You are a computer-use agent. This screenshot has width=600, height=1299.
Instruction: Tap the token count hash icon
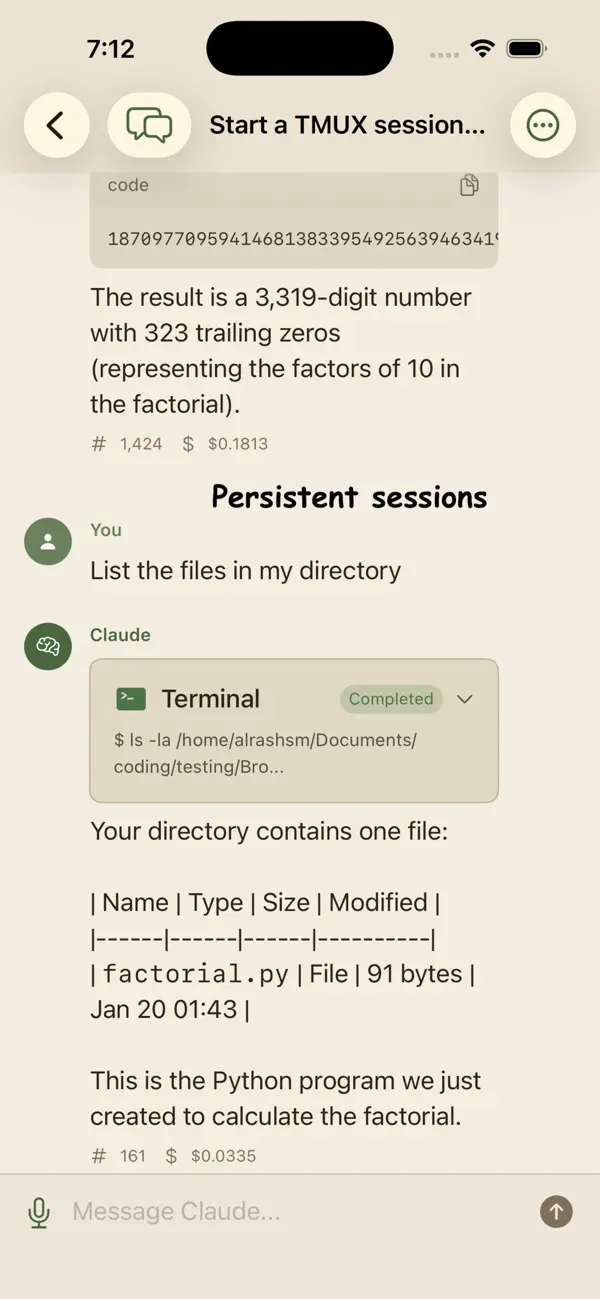[x=97, y=443]
